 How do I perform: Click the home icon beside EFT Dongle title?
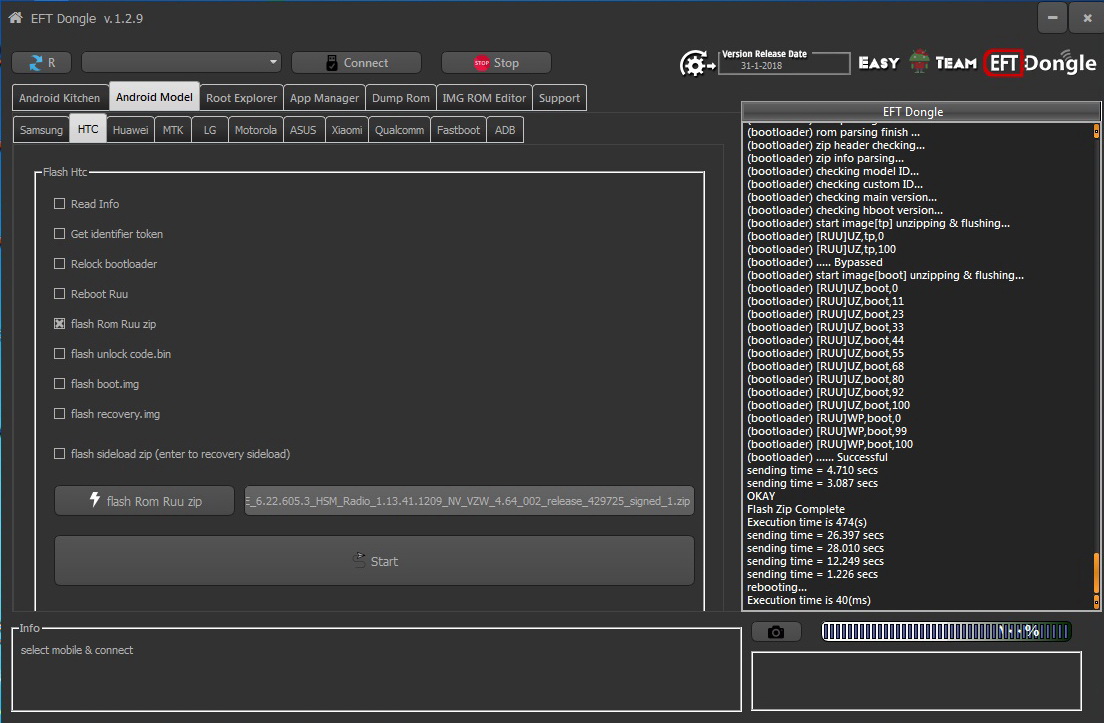pyautogui.click(x=15, y=18)
